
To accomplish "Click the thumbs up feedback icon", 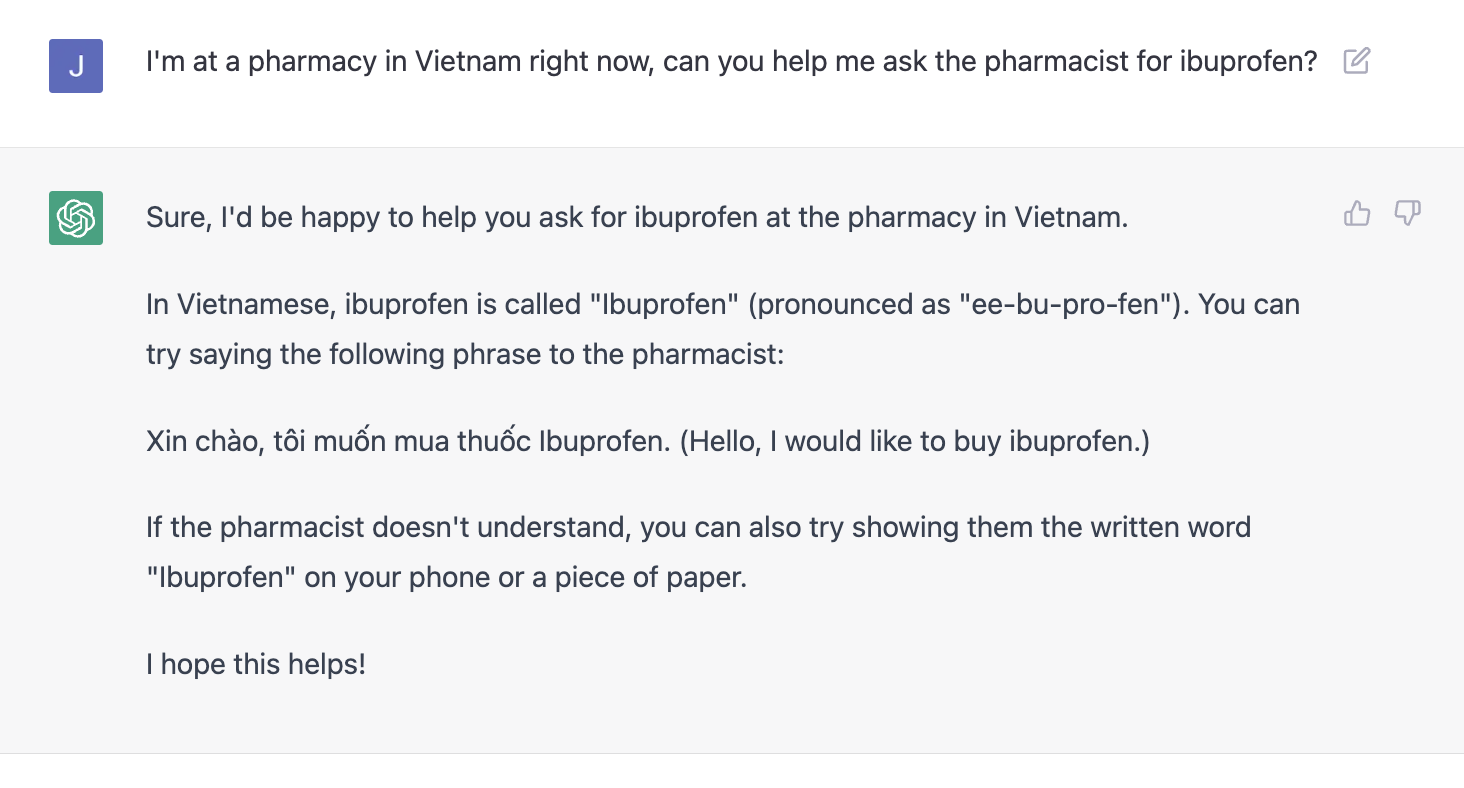I will (x=1357, y=213).
